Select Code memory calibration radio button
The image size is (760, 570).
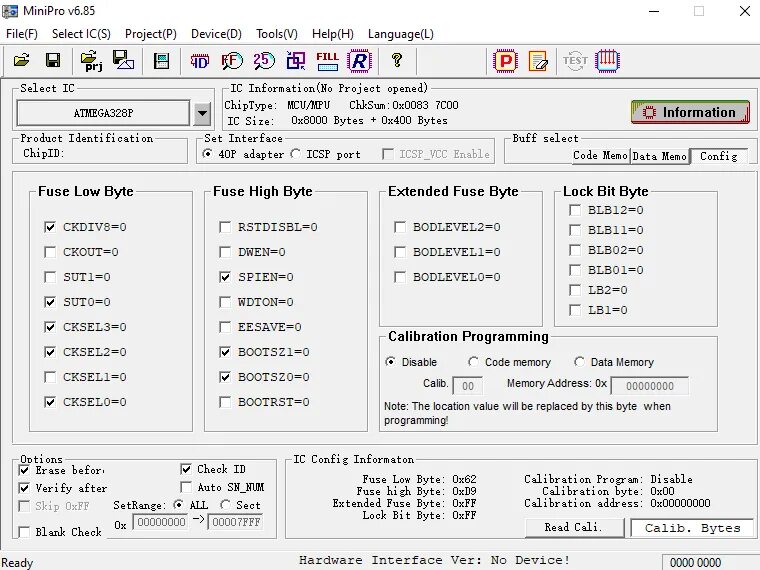[474, 362]
